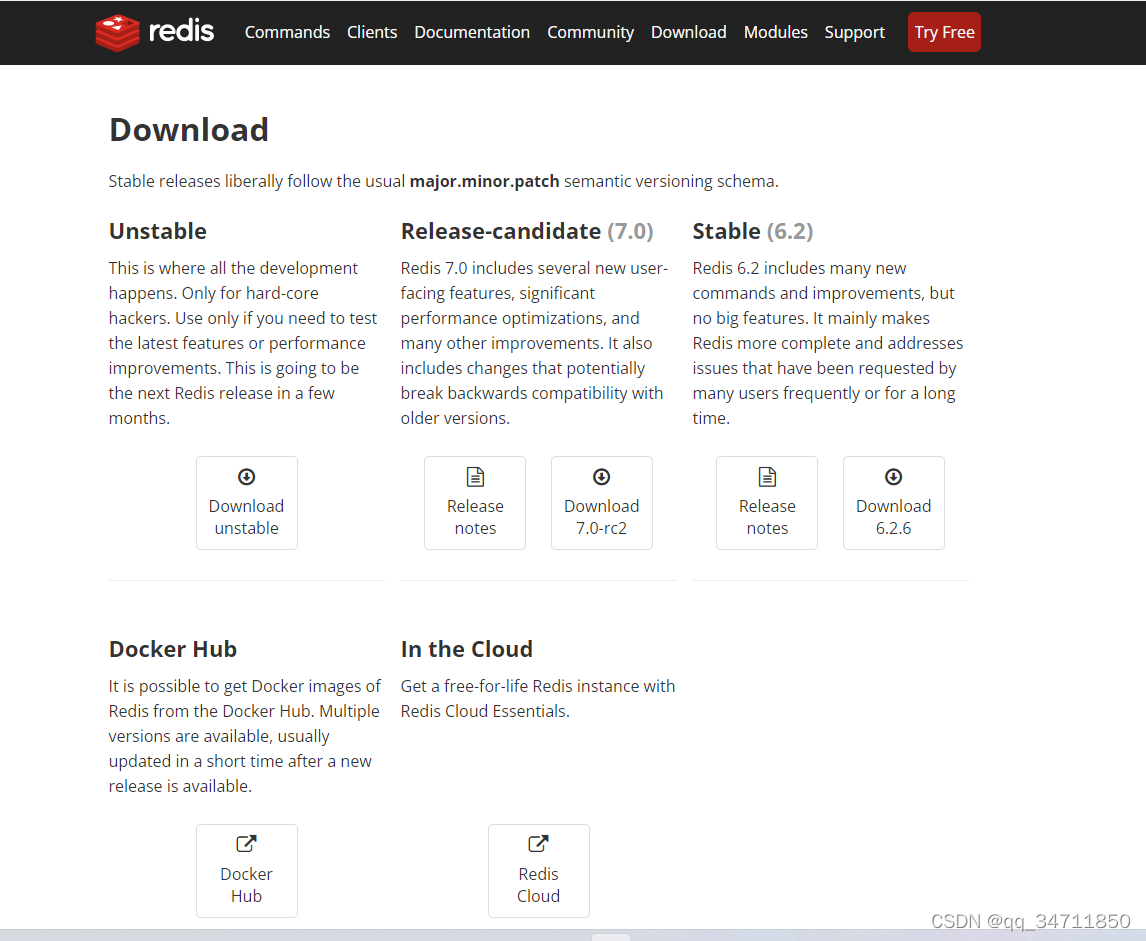Screen dimensions: 1146x941
Task: Open the Documentation menu item
Action: pos(472,32)
